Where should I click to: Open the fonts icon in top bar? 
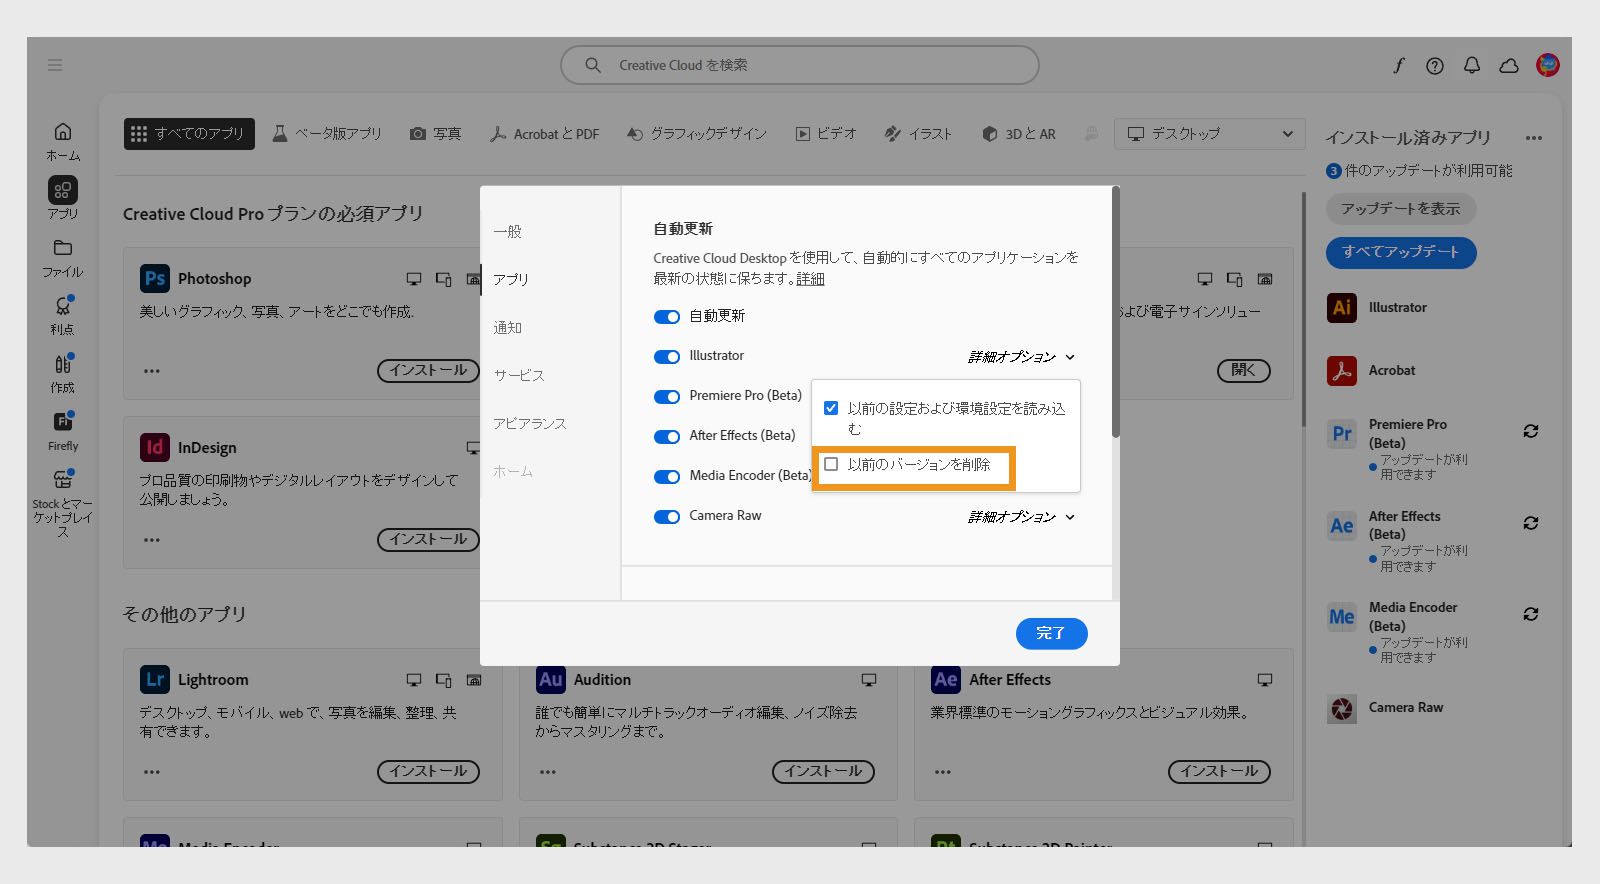1398,65
